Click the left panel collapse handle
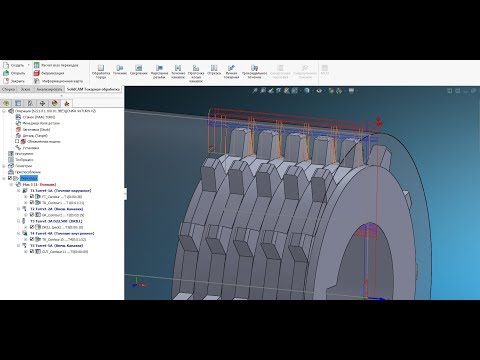This screenshot has width=480, height=360. pos(125,194)
